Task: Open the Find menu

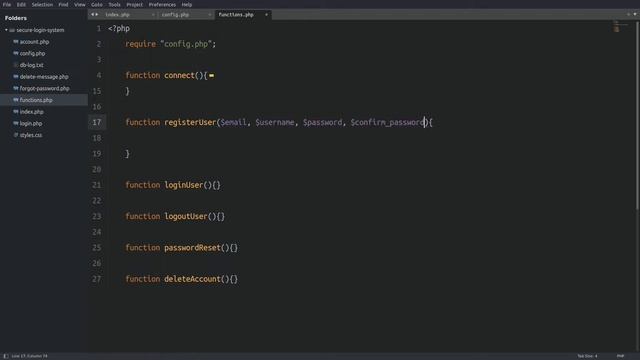Action: pos(63,4)
